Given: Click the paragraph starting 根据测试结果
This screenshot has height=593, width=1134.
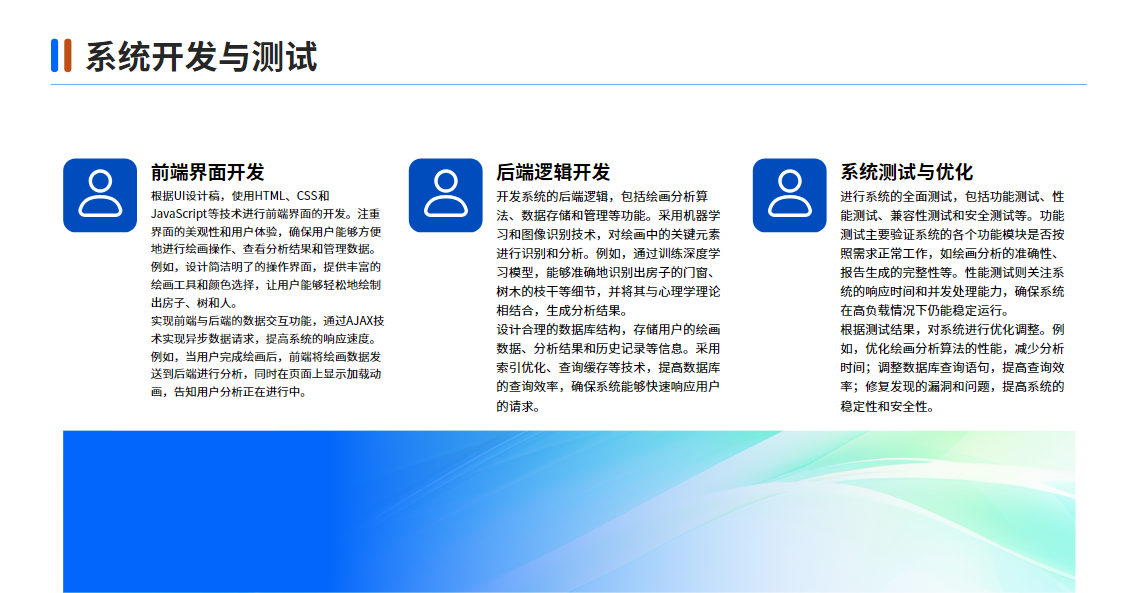Looking at the screenshot, I should [952, 367].
